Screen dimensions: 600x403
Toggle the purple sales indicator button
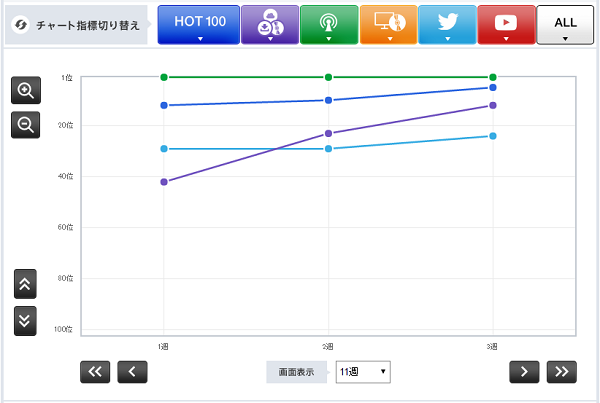270,24
